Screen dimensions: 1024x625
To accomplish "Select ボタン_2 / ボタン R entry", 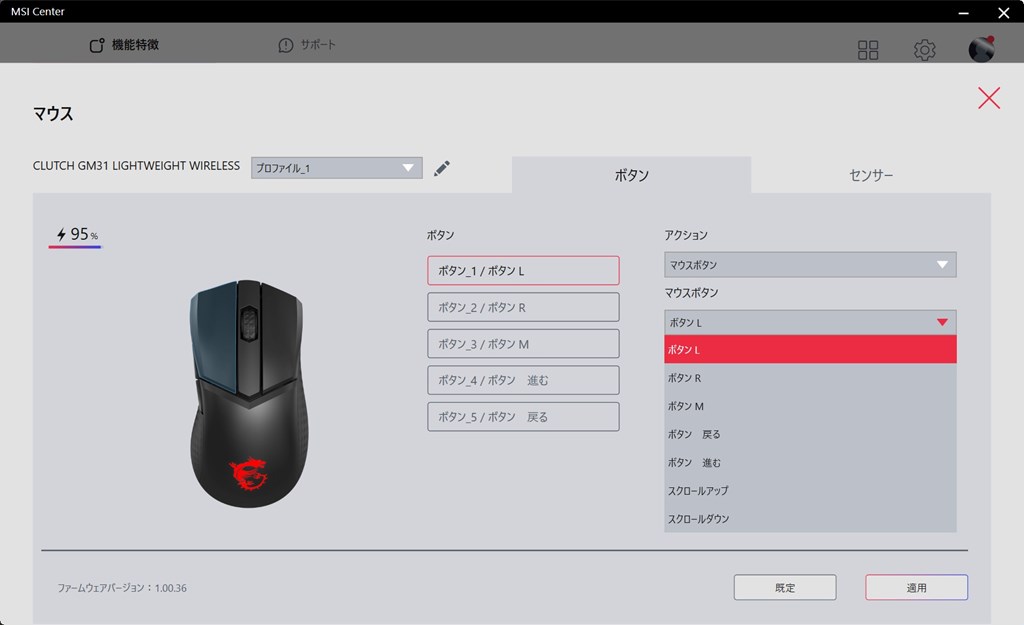I will (x=523, y=307).
